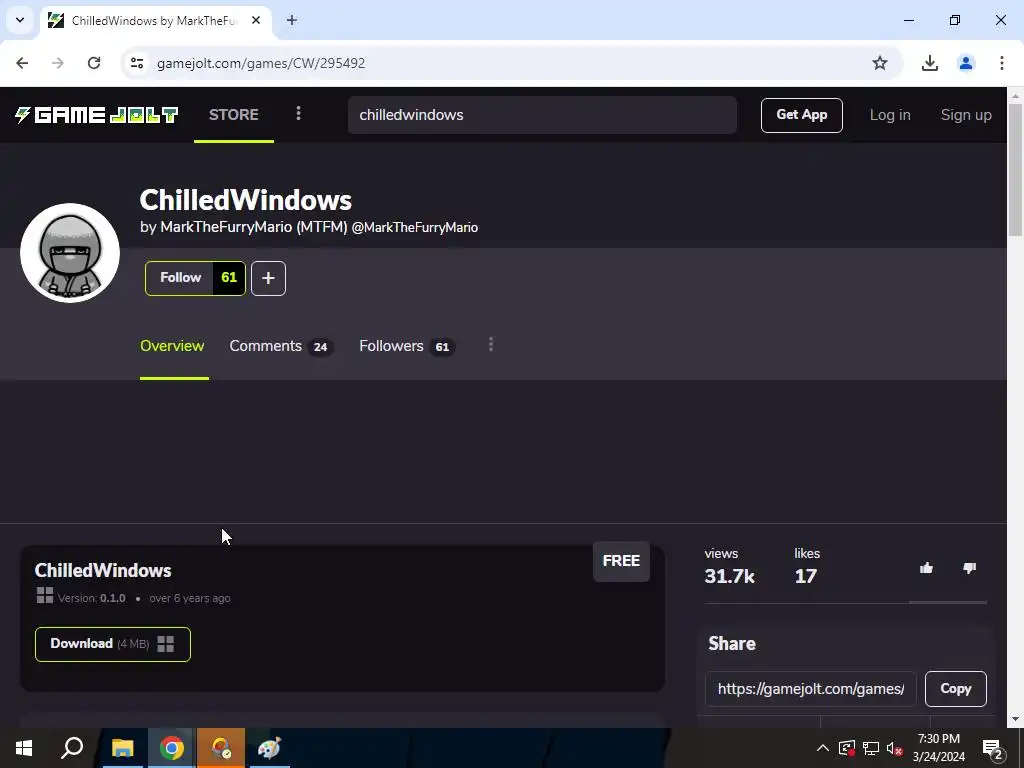Close the ChilledWindows browser tab
This screenshot has width=1024, height=768.
pyautogui.click(x=256, y=20)
